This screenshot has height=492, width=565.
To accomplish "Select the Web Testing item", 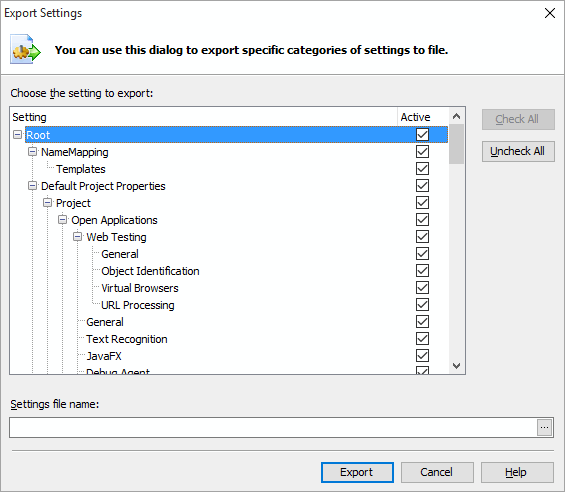I will (116, 237).
